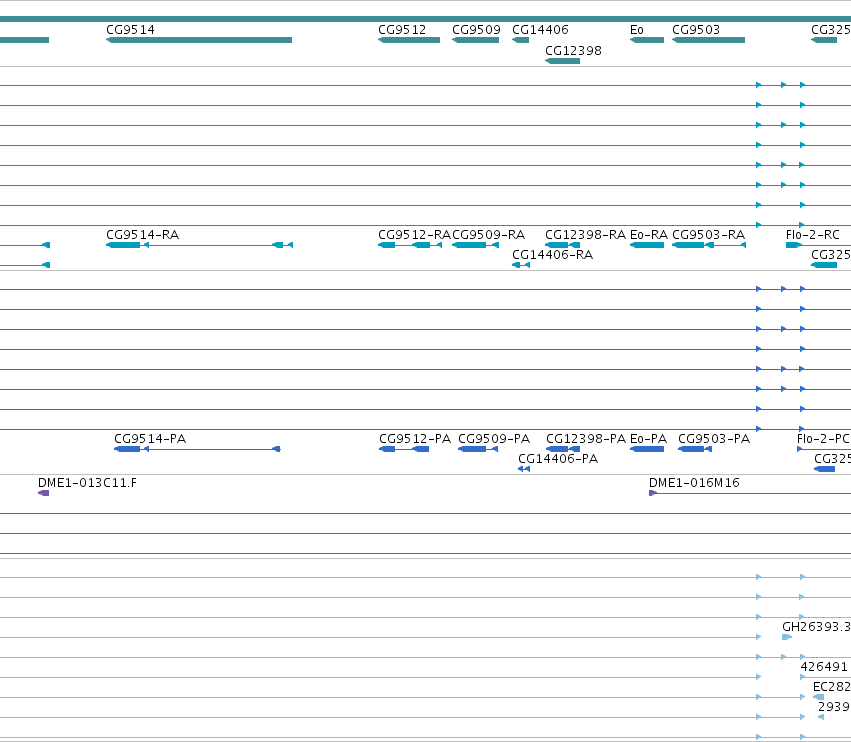Click the CG14406 gene label
The width and height of the screenshot is (851, 742).
coord(540,30)
